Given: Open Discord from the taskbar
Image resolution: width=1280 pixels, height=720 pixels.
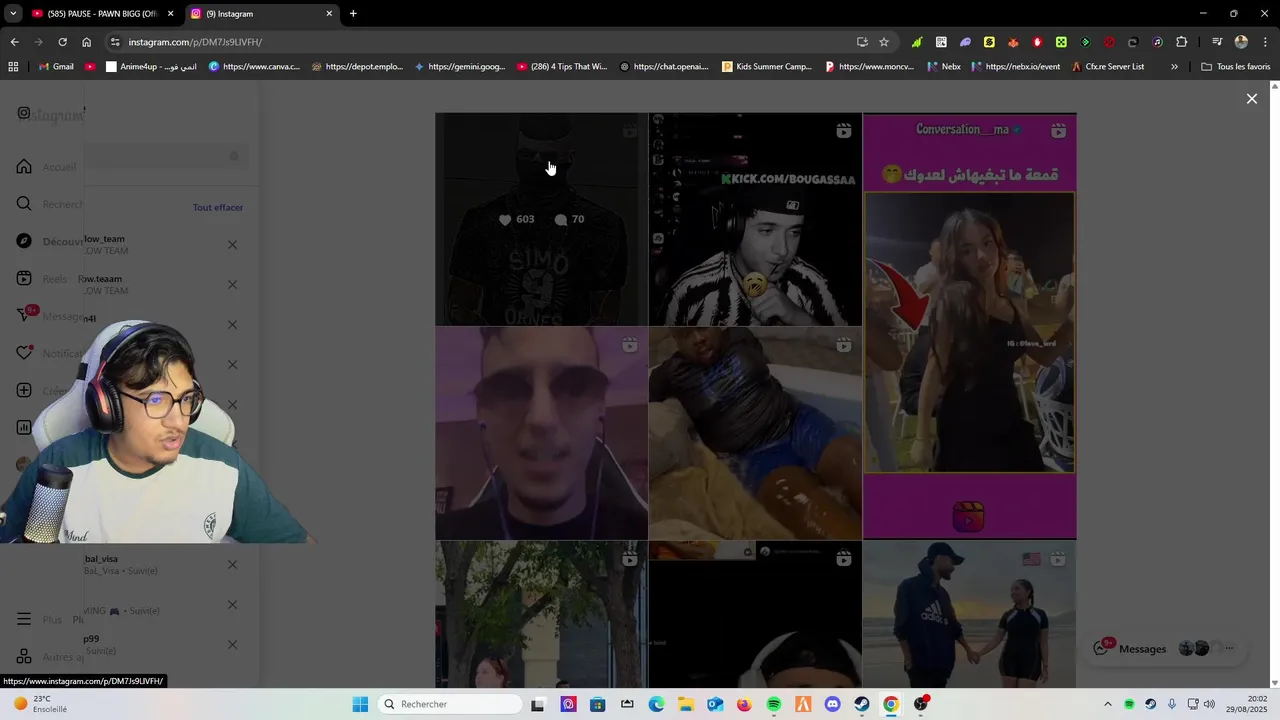Looking at the screenshot, I should point(832,704).
